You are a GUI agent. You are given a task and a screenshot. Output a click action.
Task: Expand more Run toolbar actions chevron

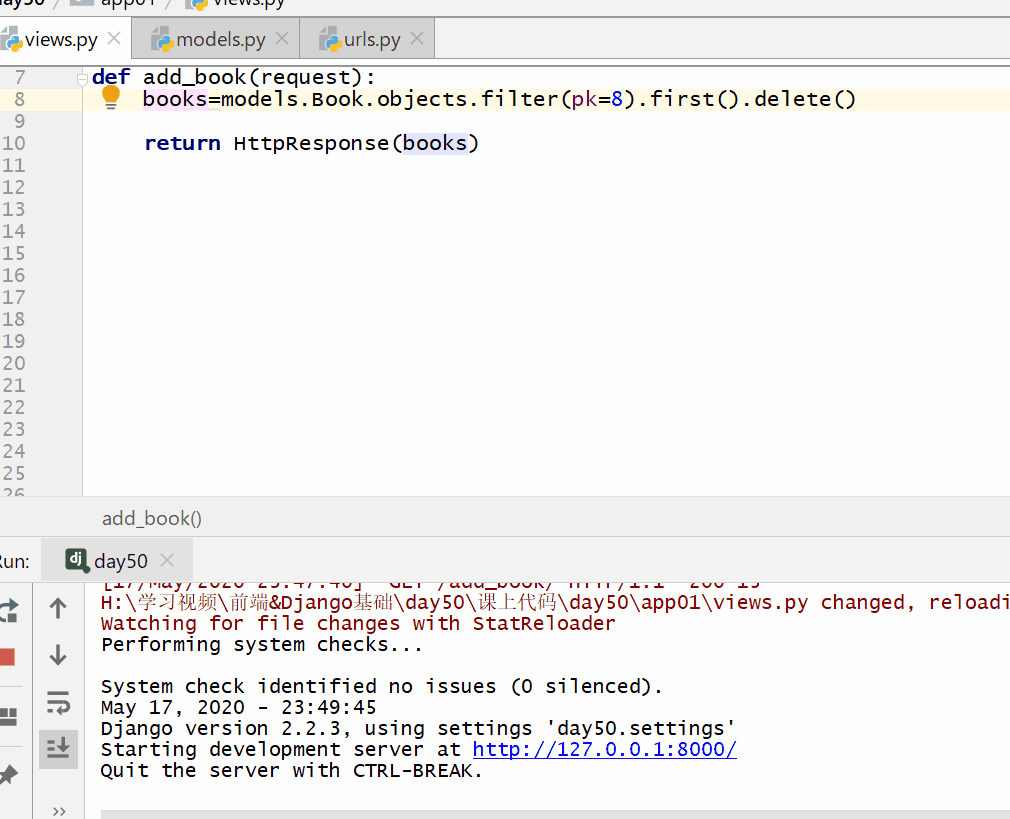[x=58, y=810]
